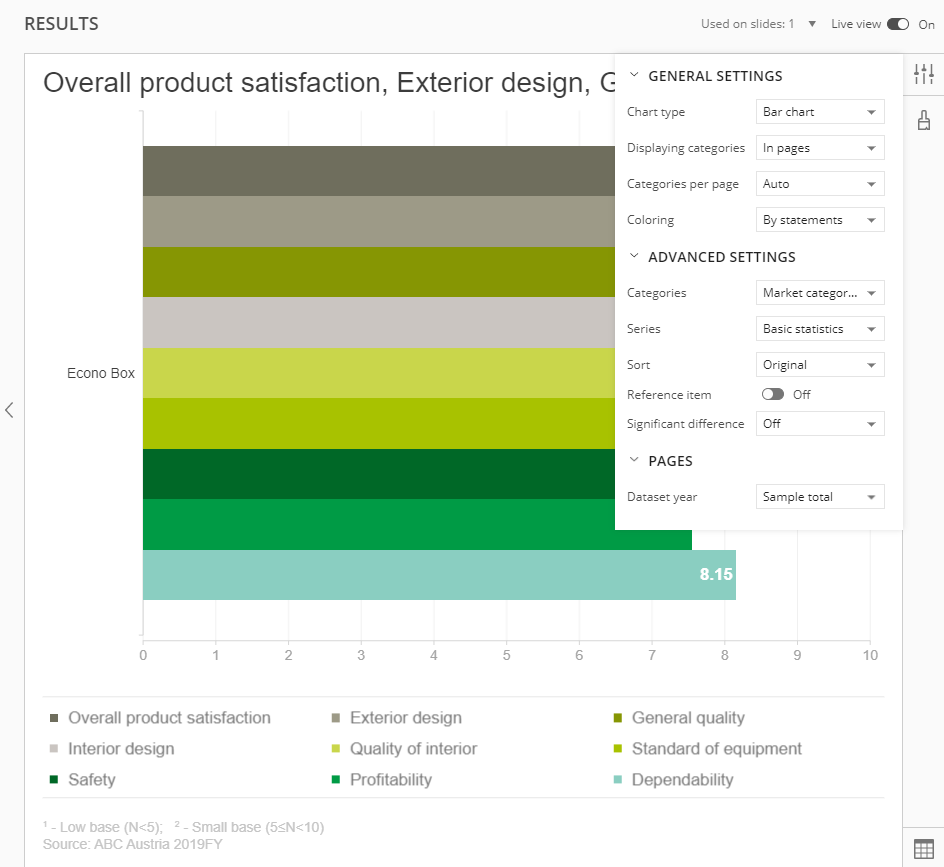This screenshot has width=944, height=867.
Task: Open the paintbrush styling icon
Action: 924,120
